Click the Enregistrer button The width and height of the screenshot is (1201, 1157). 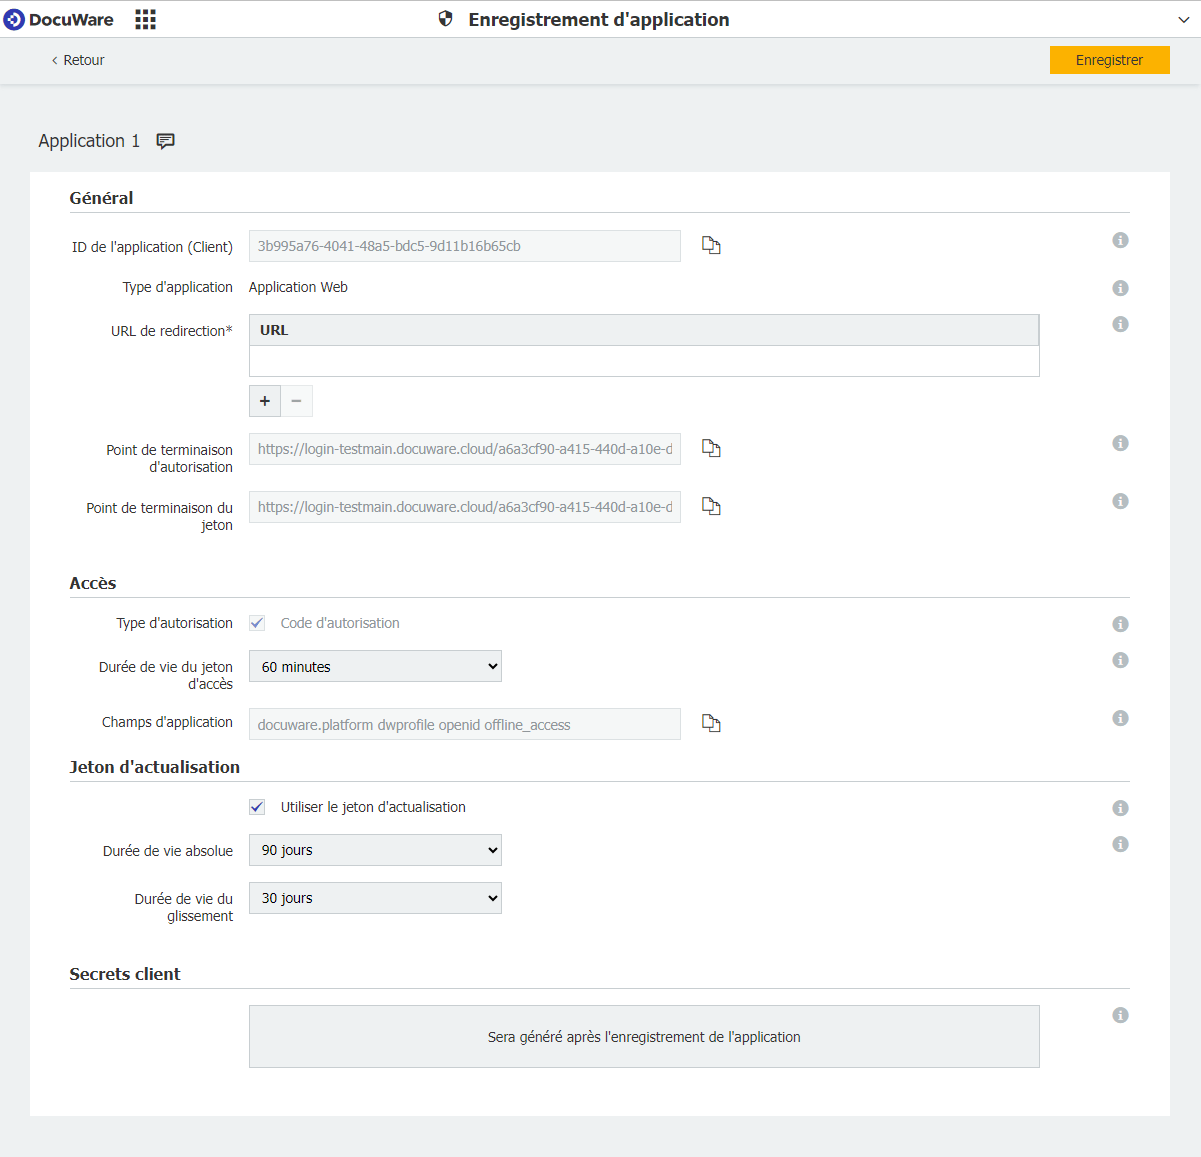pyautogui.click(x=1109, y=60)
